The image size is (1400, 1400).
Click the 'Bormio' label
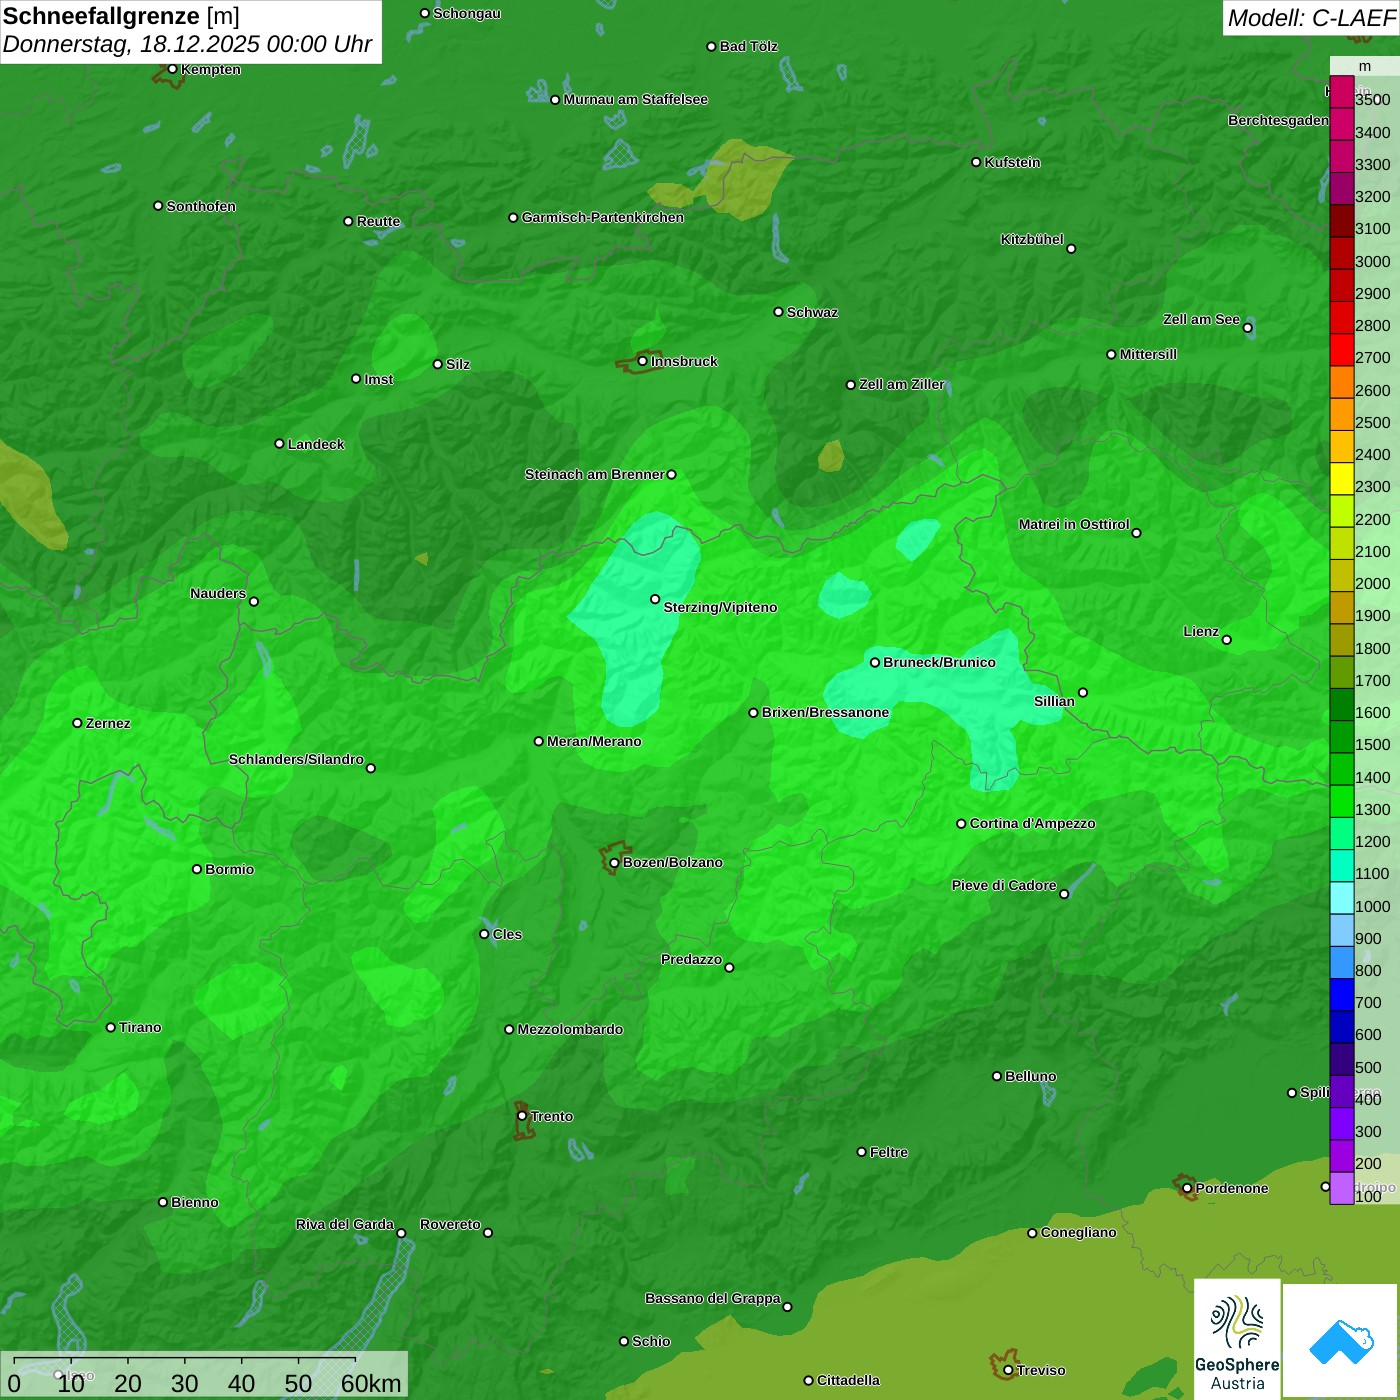[x=229, y=869]
